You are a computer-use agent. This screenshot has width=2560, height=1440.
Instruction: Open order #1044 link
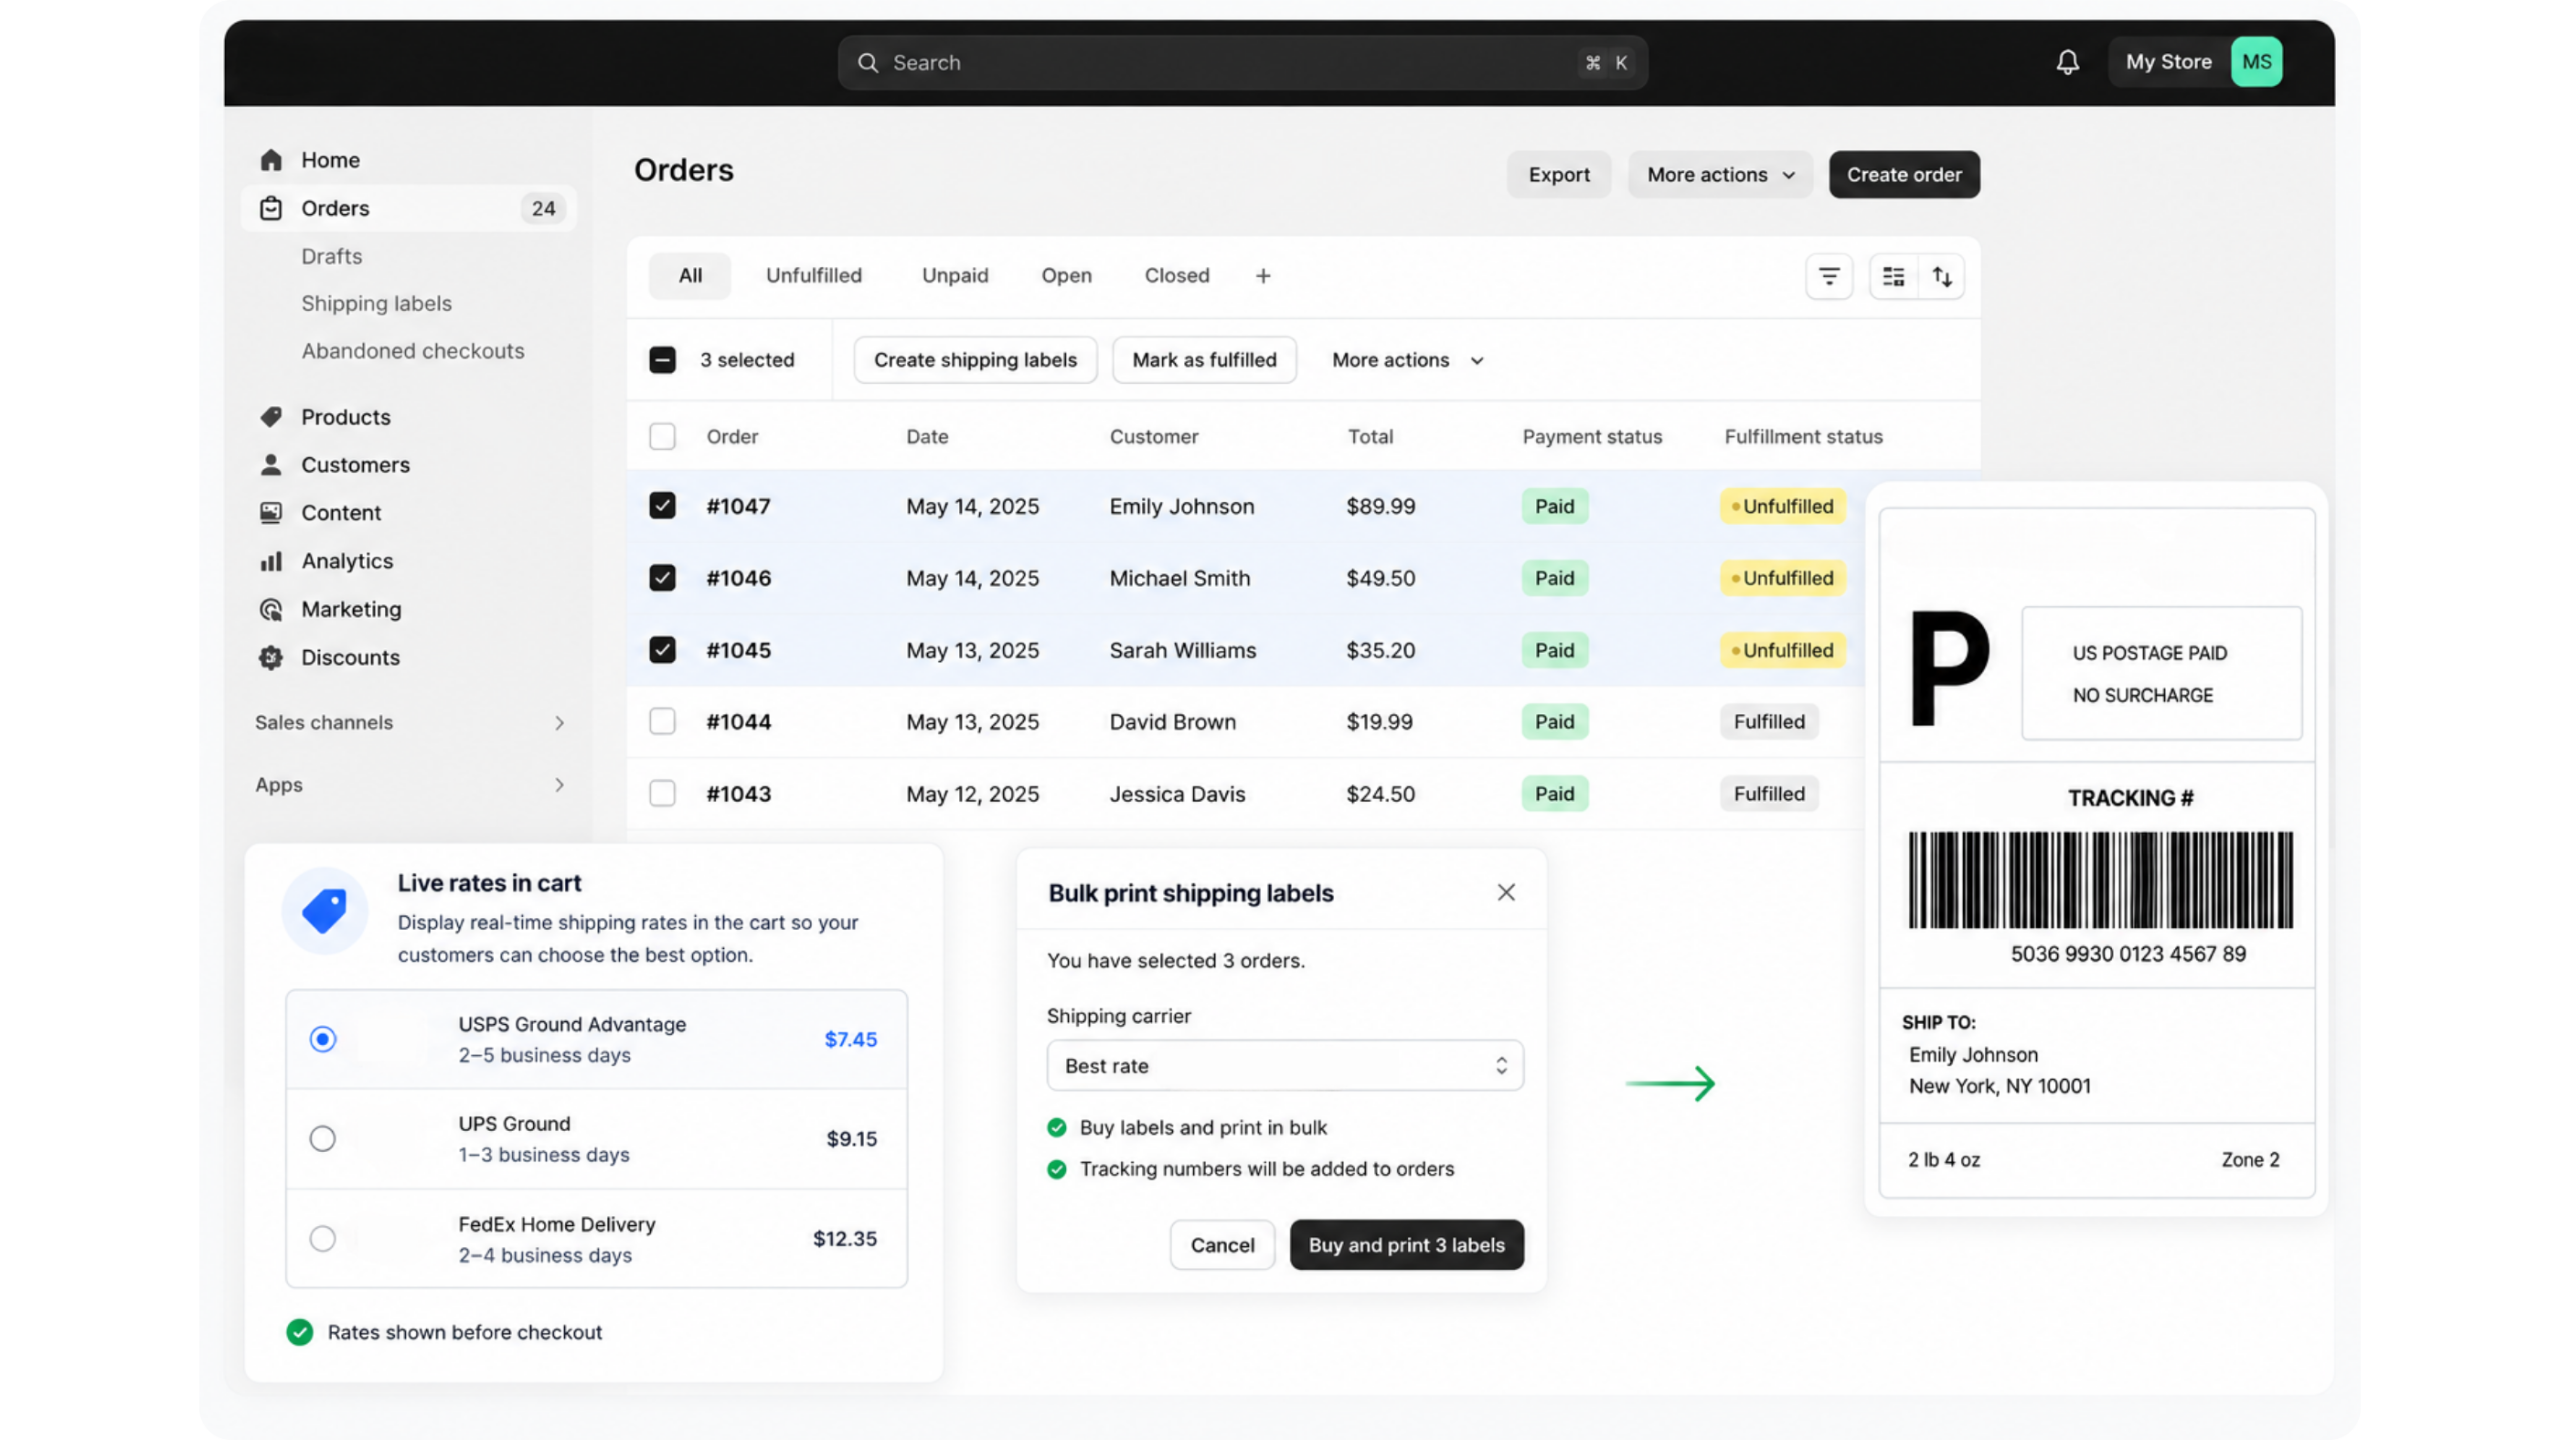tap(737, 721)
